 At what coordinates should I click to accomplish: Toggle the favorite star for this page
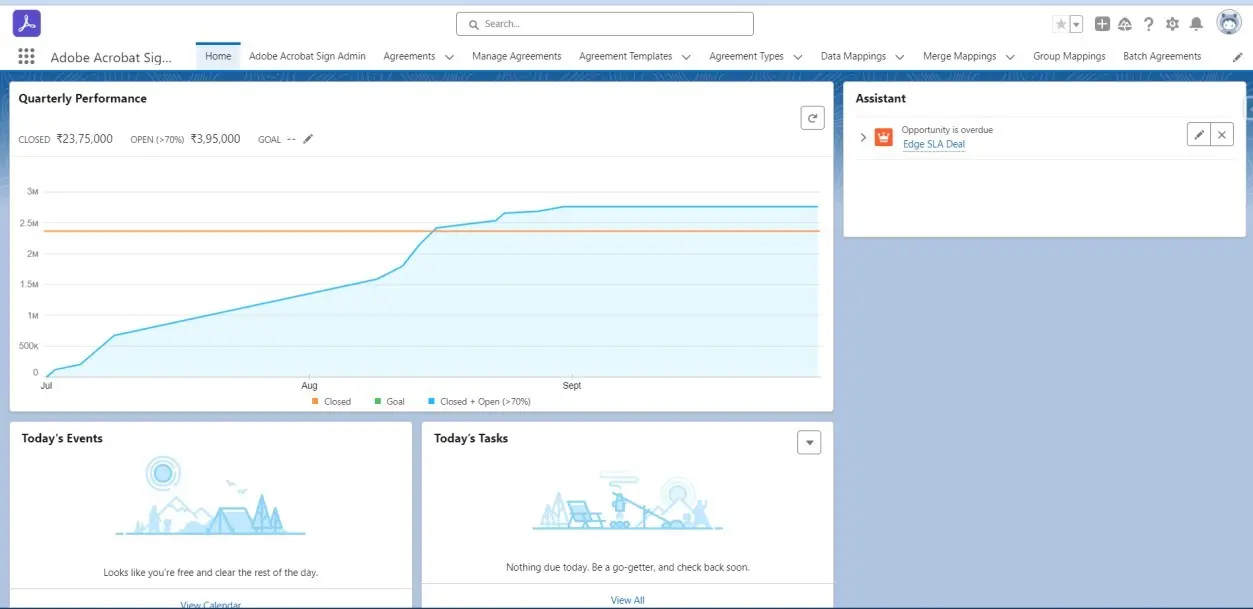coord(1061,24)
